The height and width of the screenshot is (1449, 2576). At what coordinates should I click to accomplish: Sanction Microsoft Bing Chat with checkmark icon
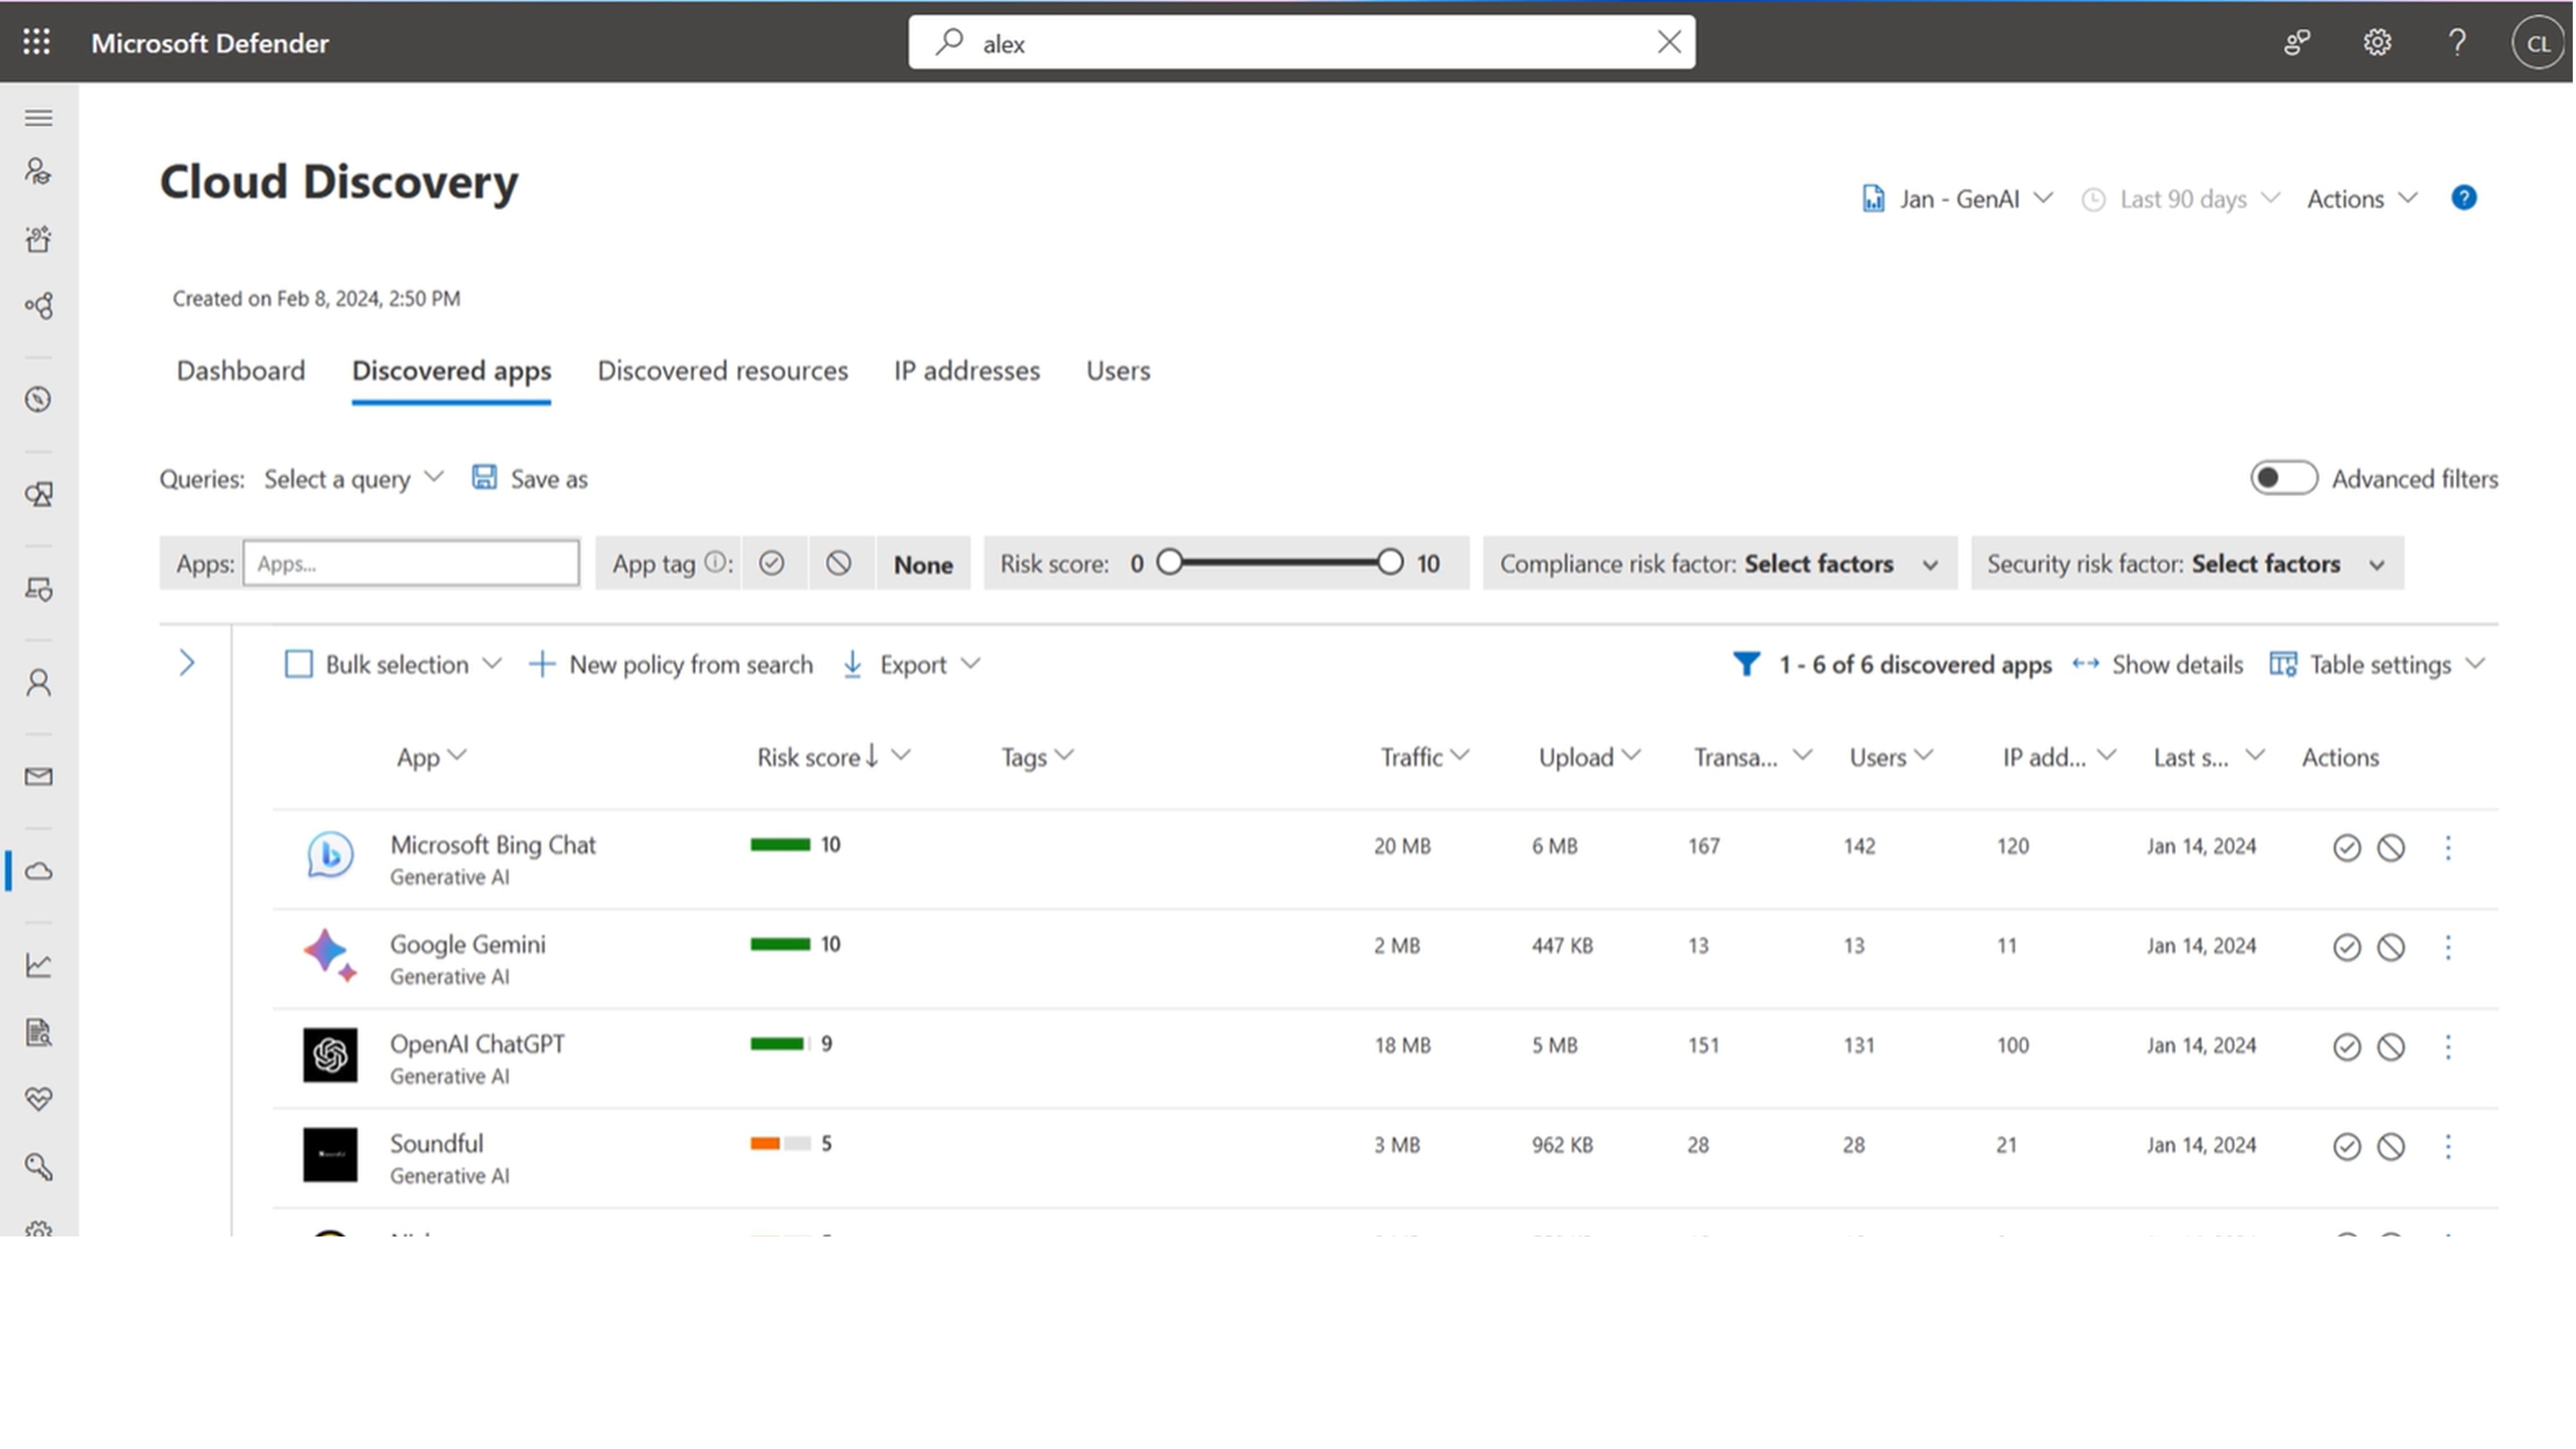point(2346,848)
